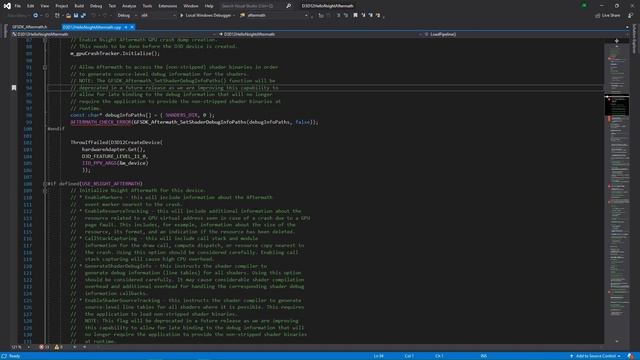
Task: Click the warning count indicator
Action: pyautogui.click(x=59, y=347)
